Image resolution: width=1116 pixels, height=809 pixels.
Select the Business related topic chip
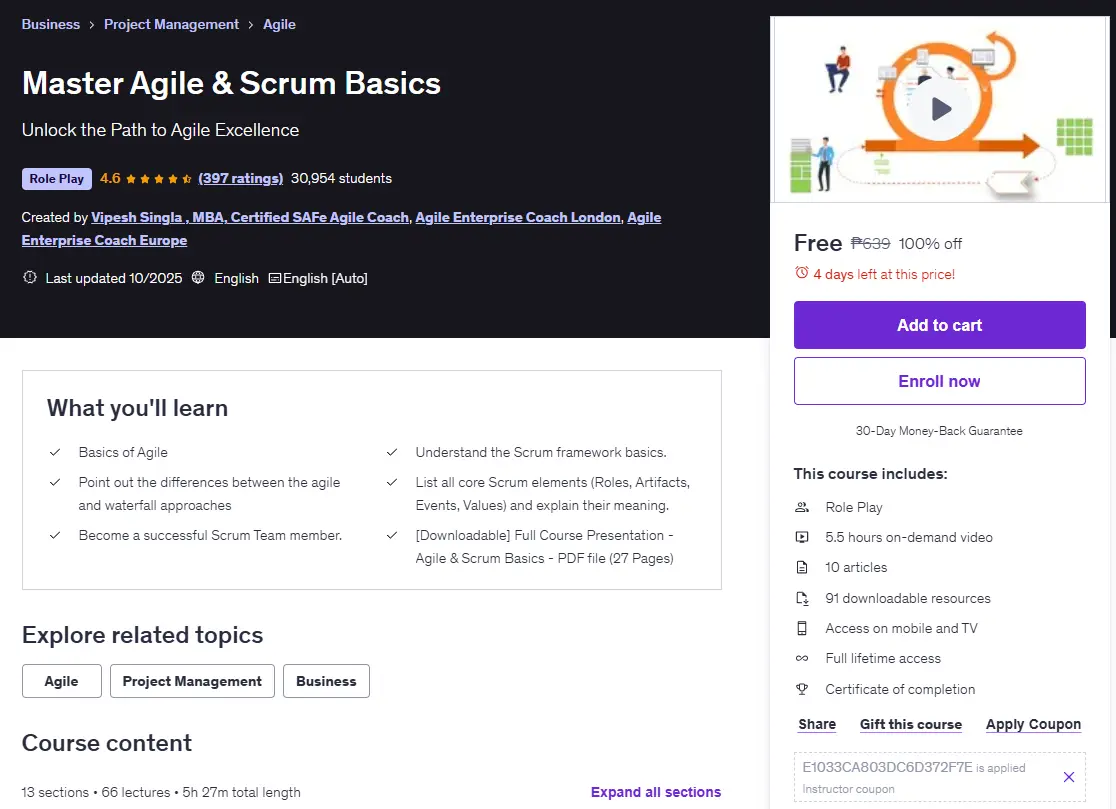pyautogui.click(x=326, y=681)
